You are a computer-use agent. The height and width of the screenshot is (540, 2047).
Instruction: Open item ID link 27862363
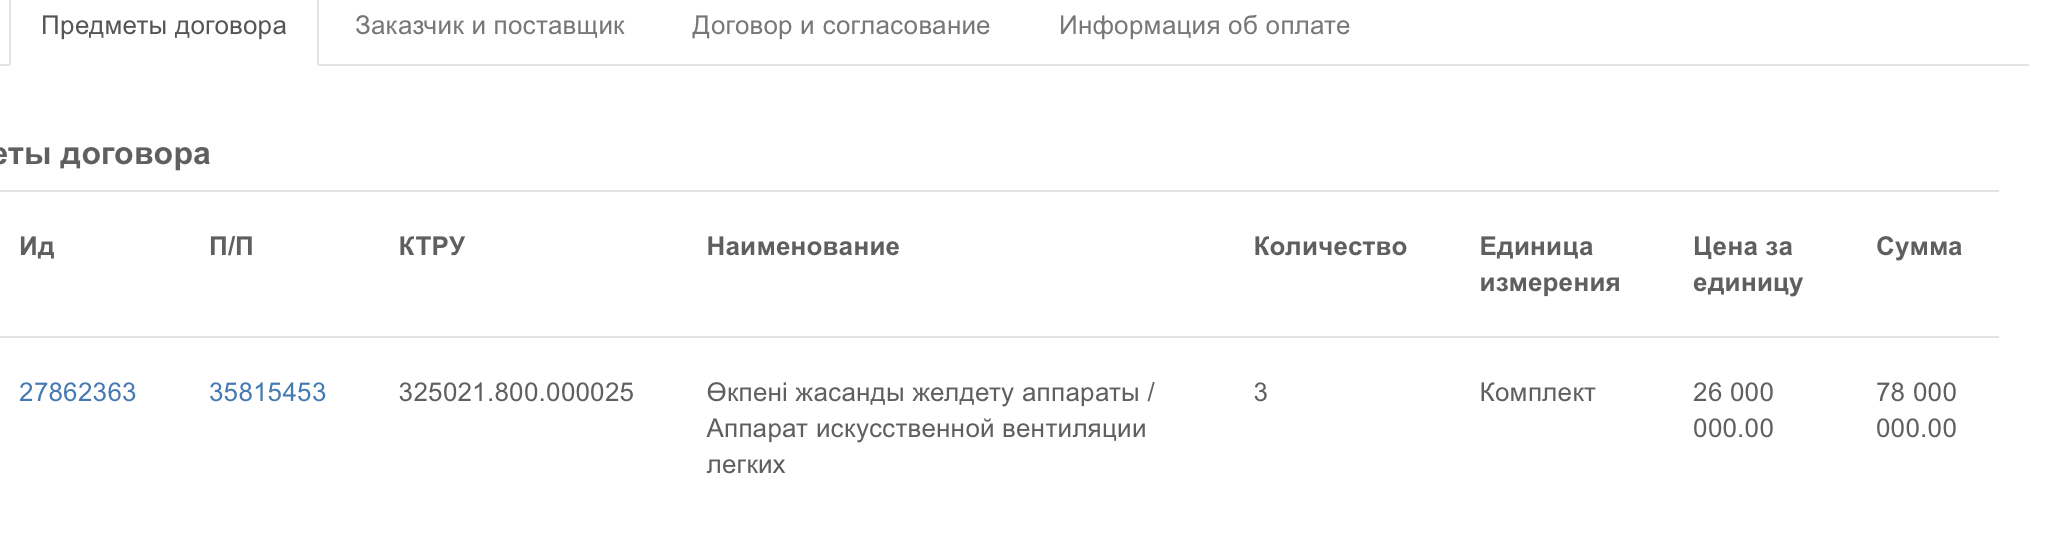77,392
